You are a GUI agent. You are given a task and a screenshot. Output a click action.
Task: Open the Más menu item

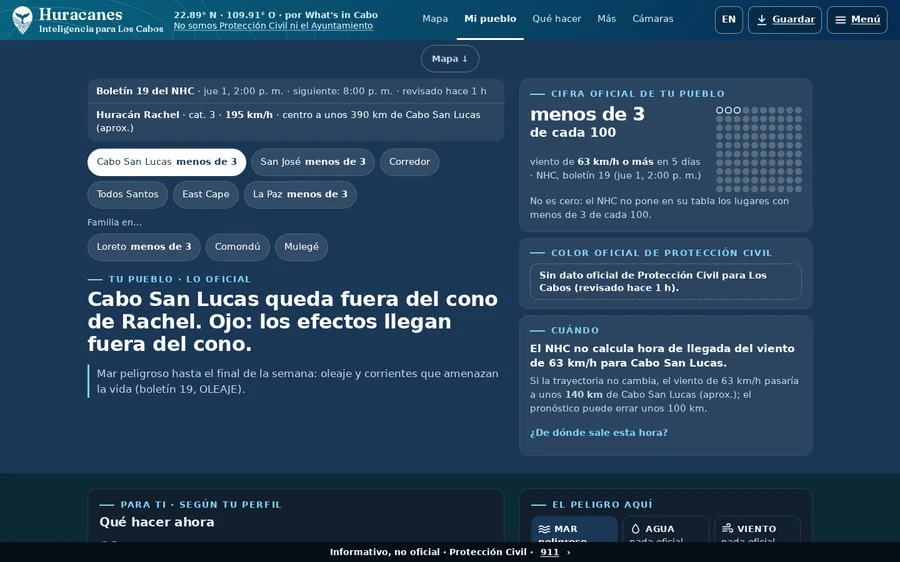(x=607, y=19)
